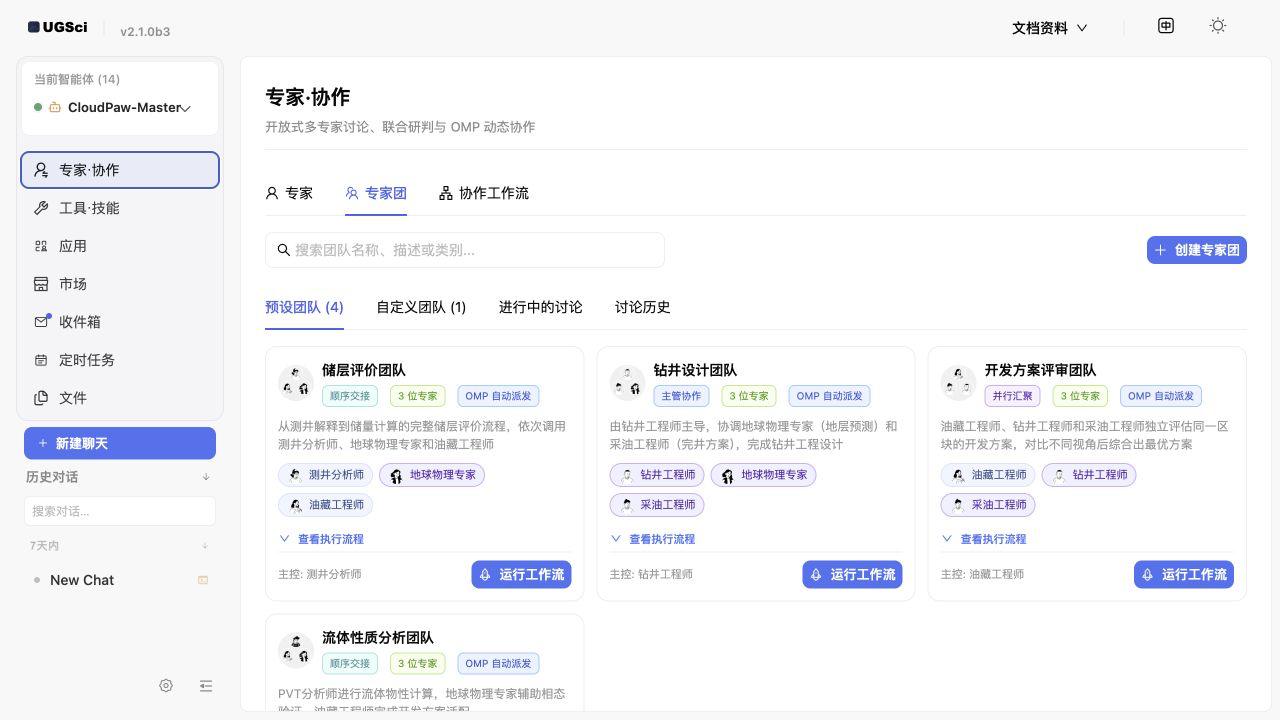Click the 开发方案评审团队 team avatar
1280x720 pixels.
coord(959,382)
